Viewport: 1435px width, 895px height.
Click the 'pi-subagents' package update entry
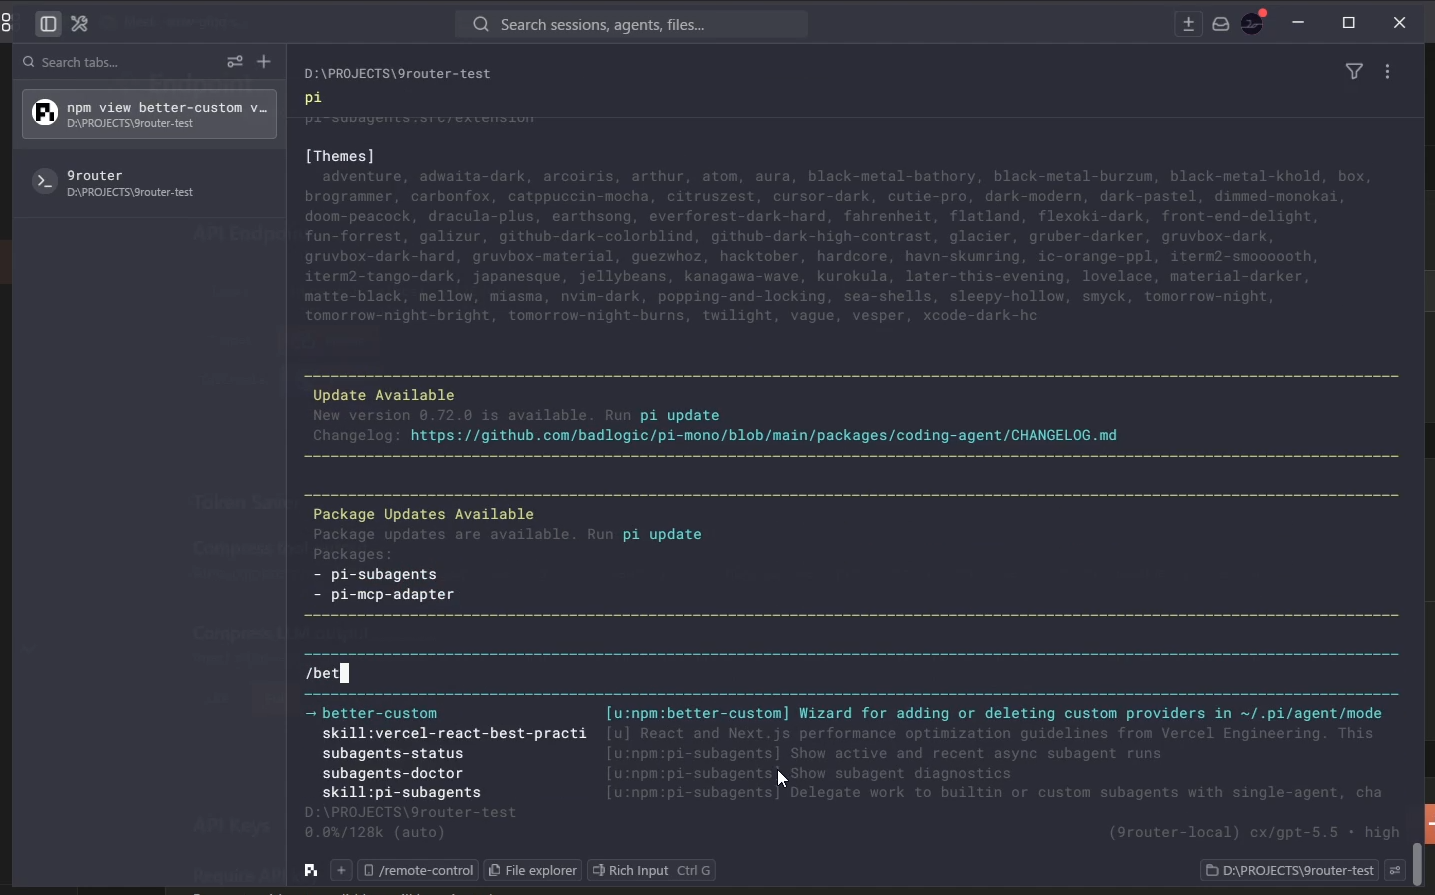point(384,575)
